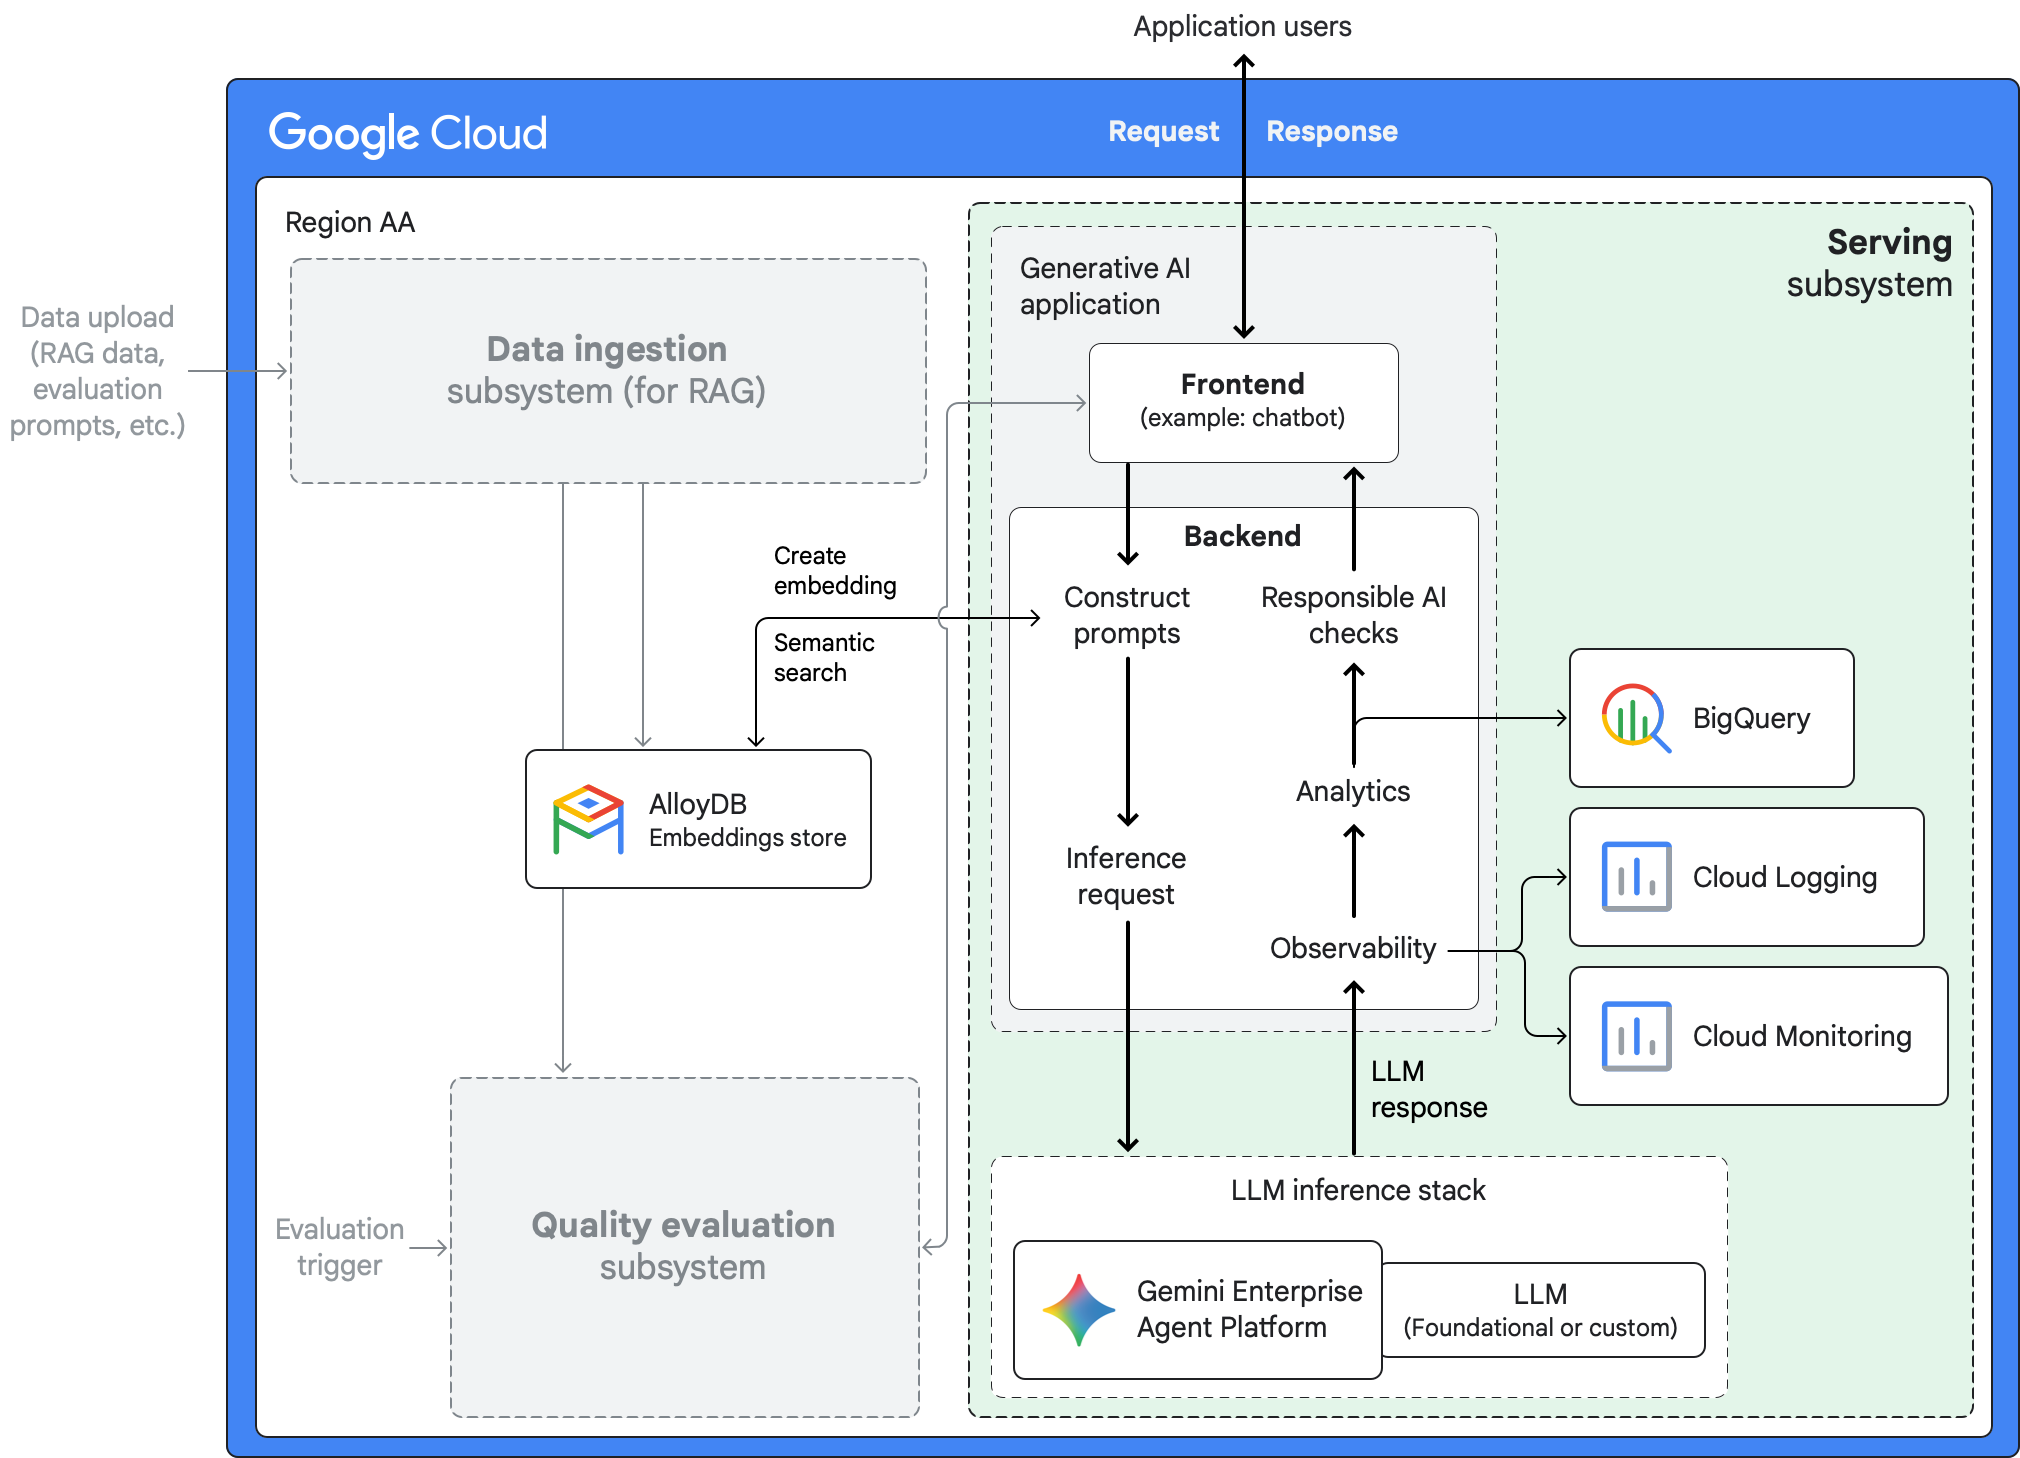
Task: Select the Frontend chatbot box
Action: 1243,403
